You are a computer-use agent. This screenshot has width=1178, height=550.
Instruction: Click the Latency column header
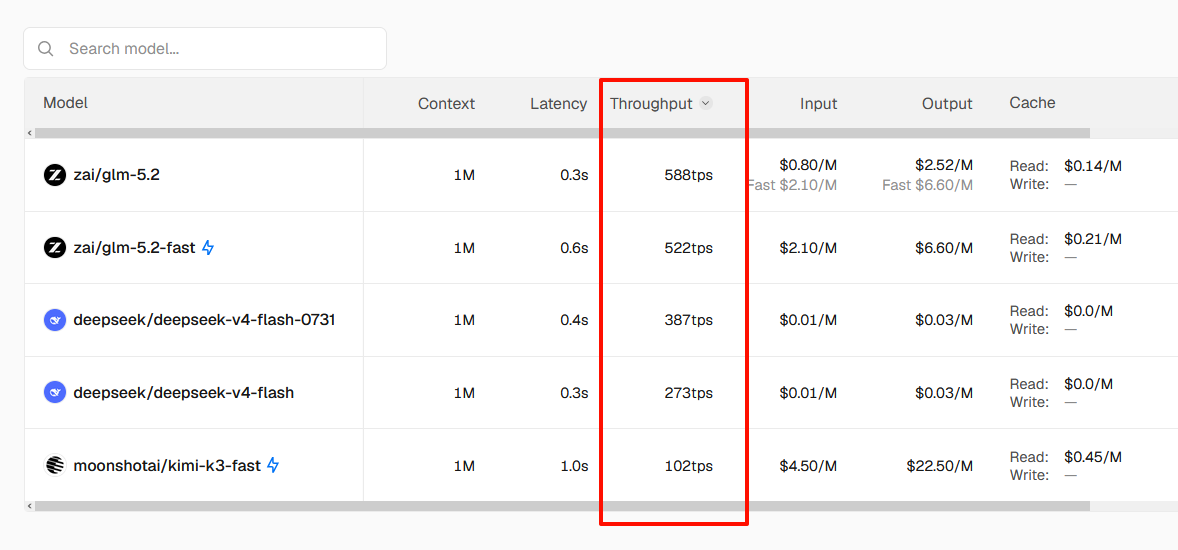point(558,104)
